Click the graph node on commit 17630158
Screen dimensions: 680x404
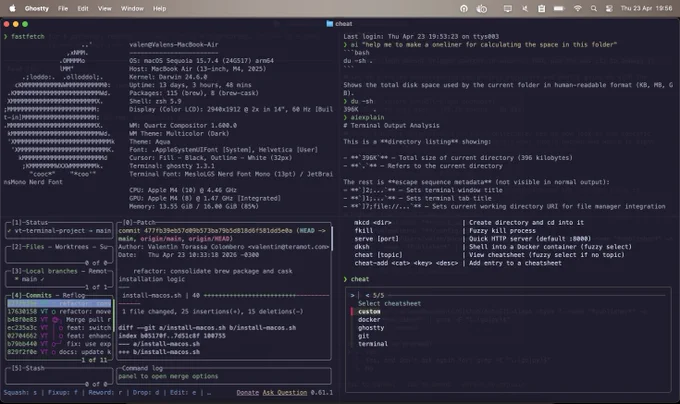(54, 311)
